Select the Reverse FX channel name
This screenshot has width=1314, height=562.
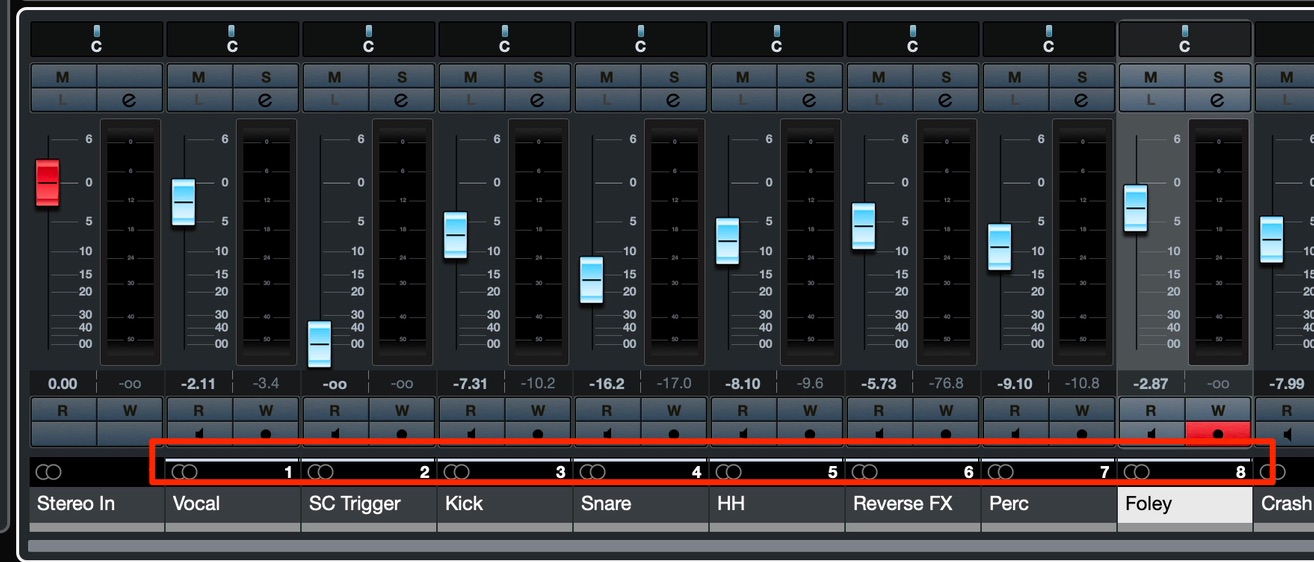click(x=903, y=504)
